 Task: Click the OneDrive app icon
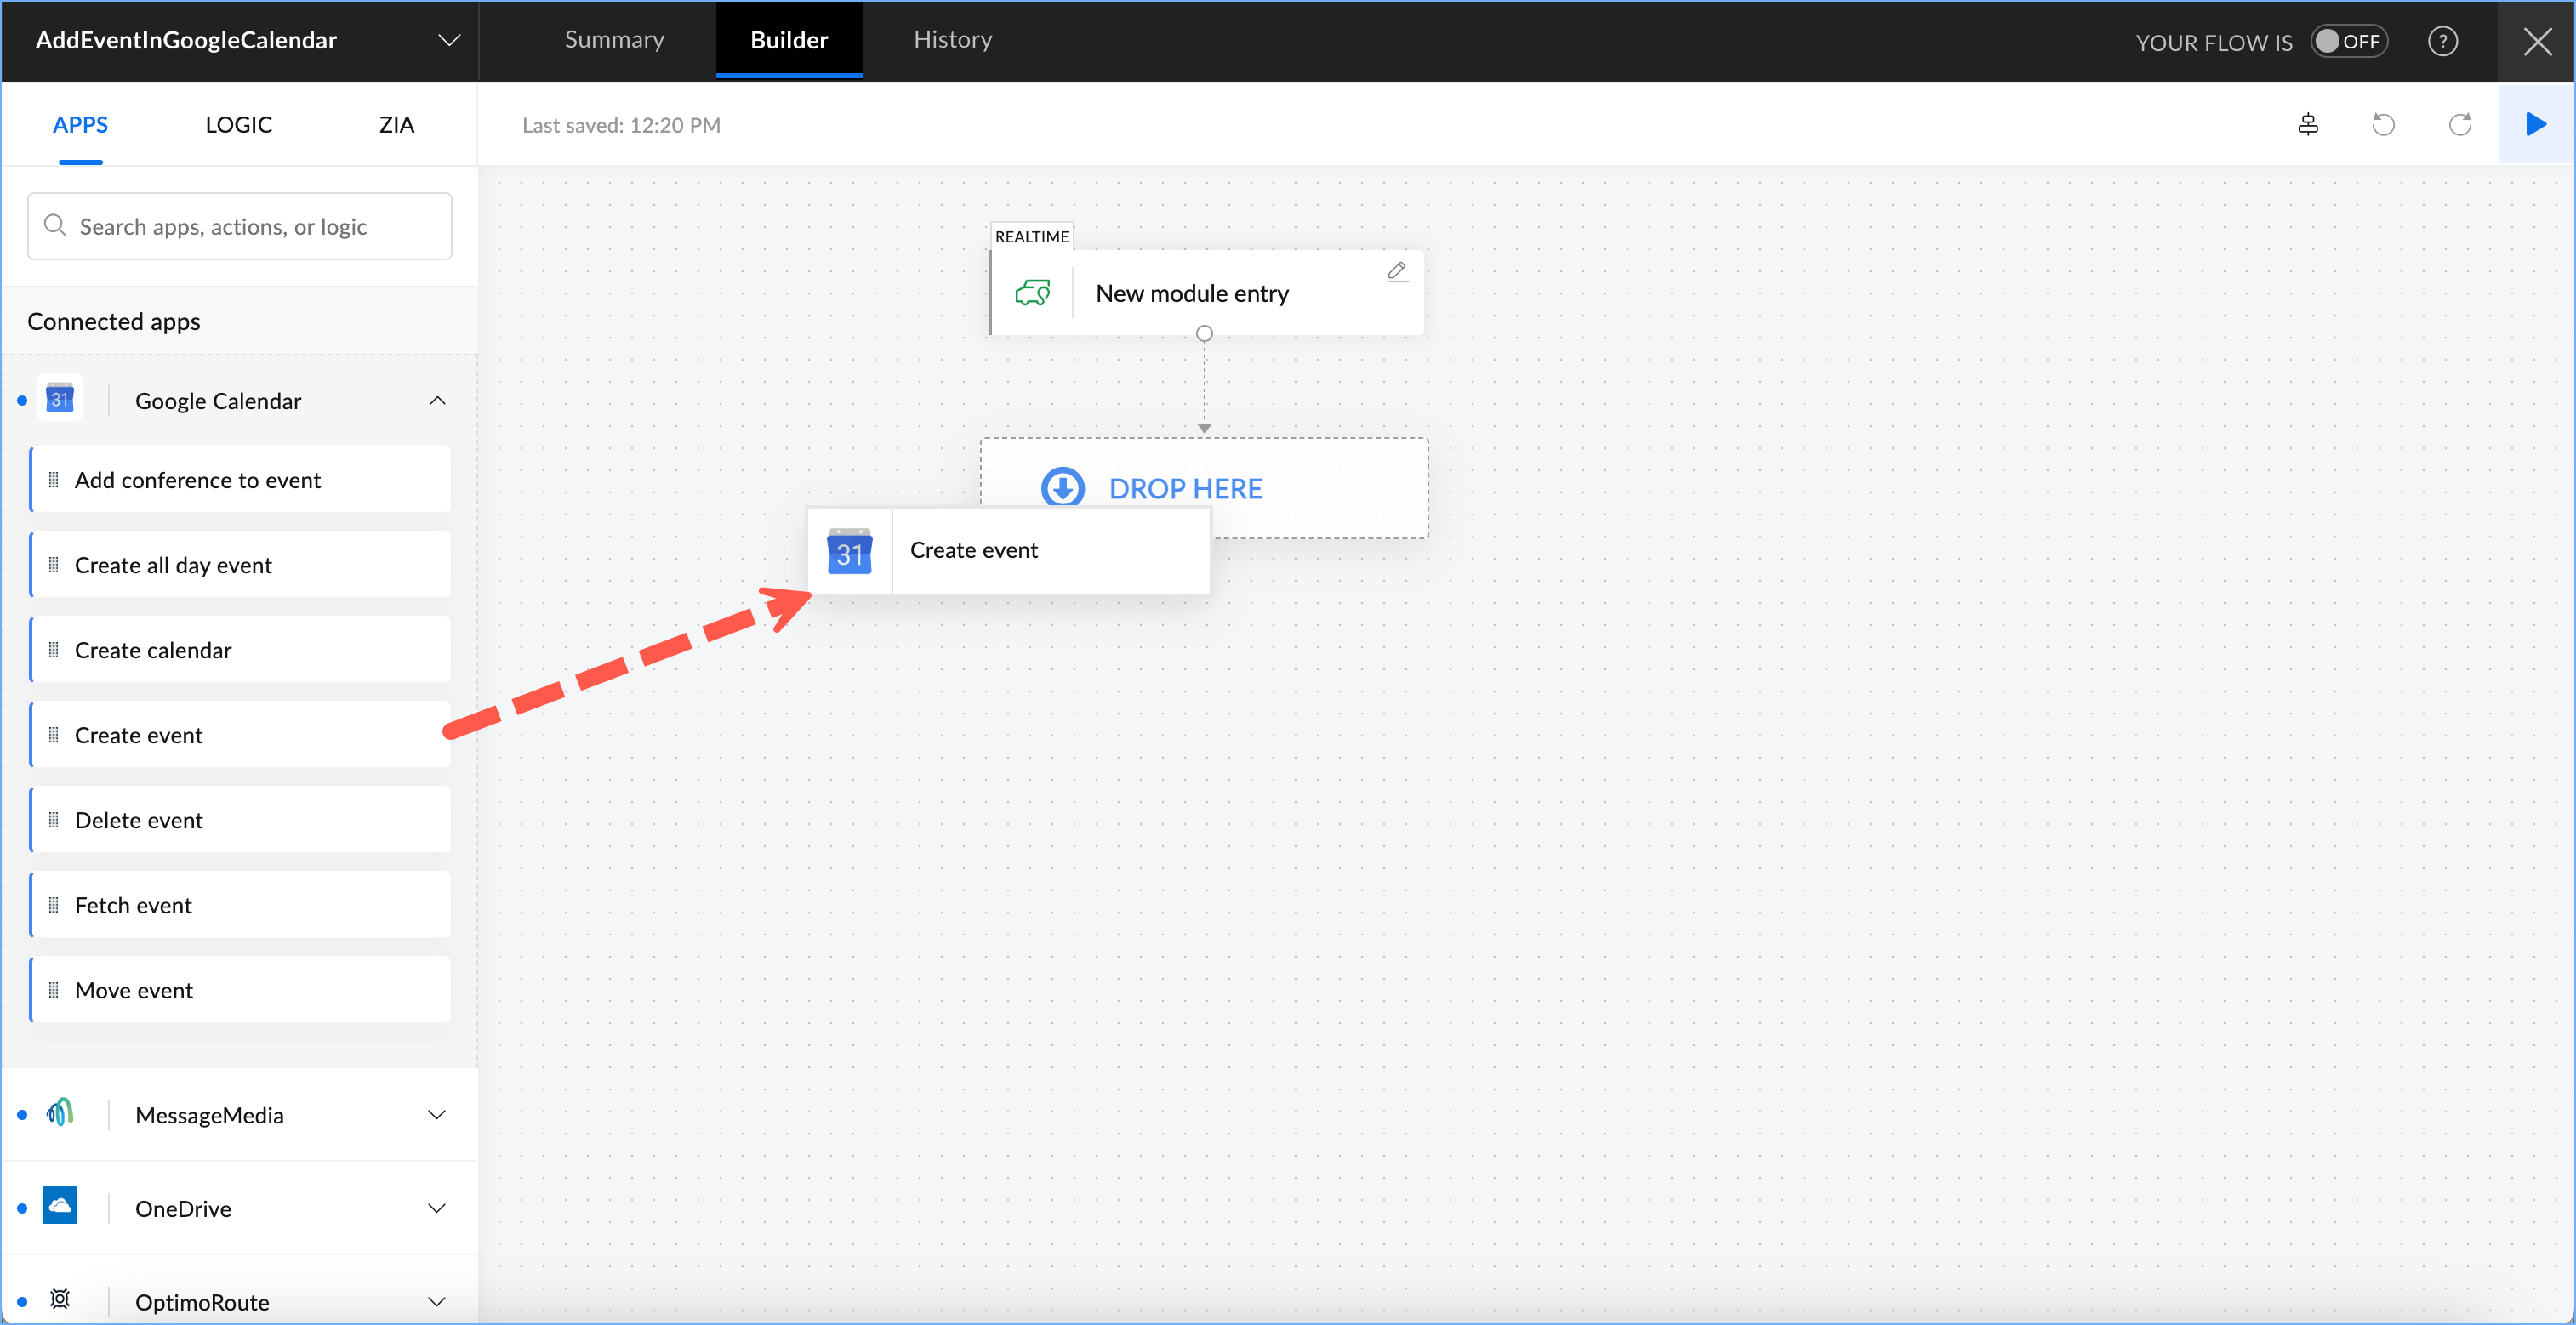pyautogui.click(x=60, y=1207)
